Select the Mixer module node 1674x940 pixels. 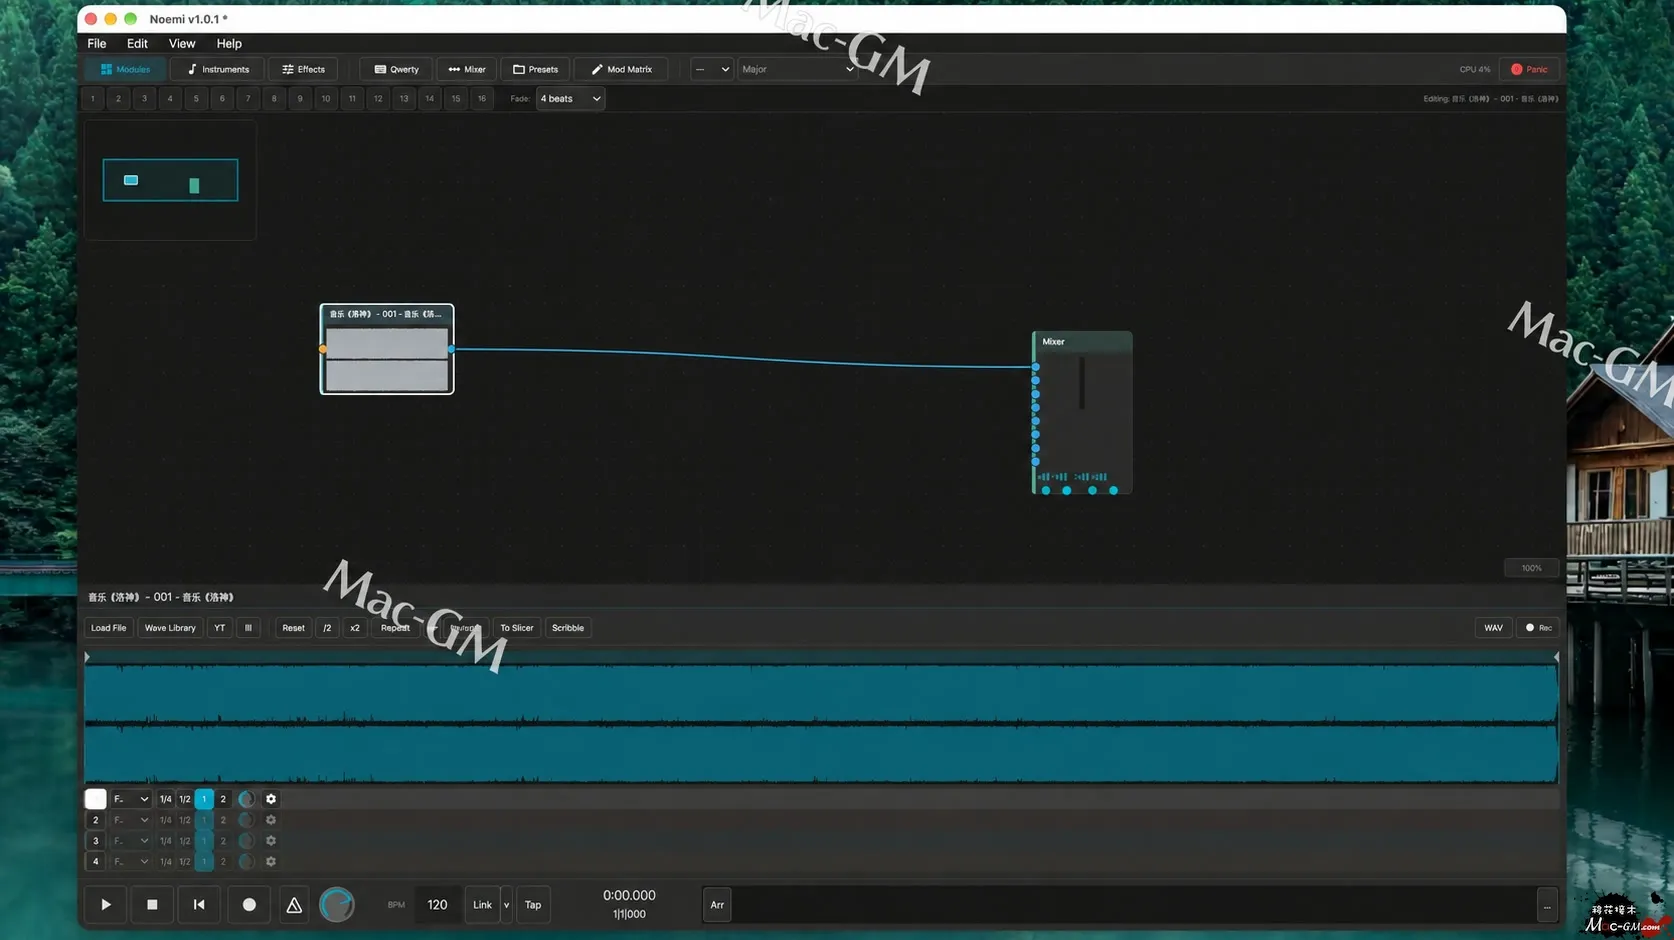click(1082, 412)
